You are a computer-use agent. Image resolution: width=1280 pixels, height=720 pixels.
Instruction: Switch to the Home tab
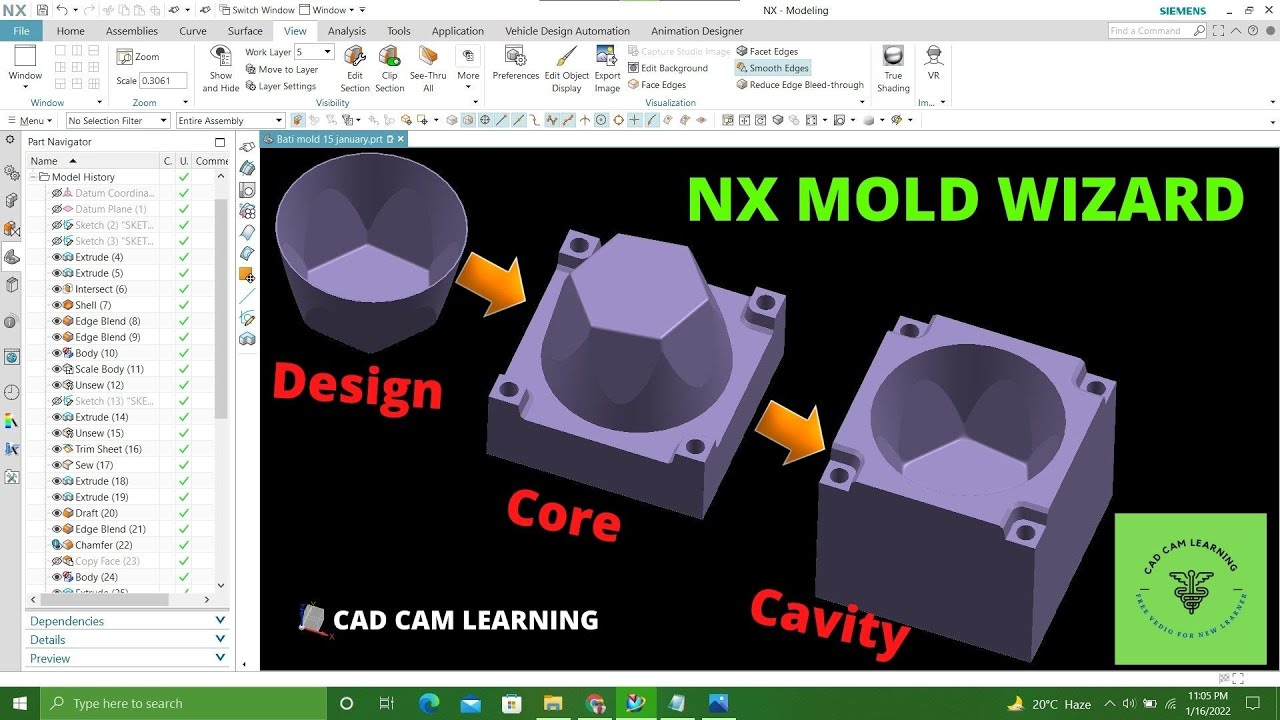point(70,31)
